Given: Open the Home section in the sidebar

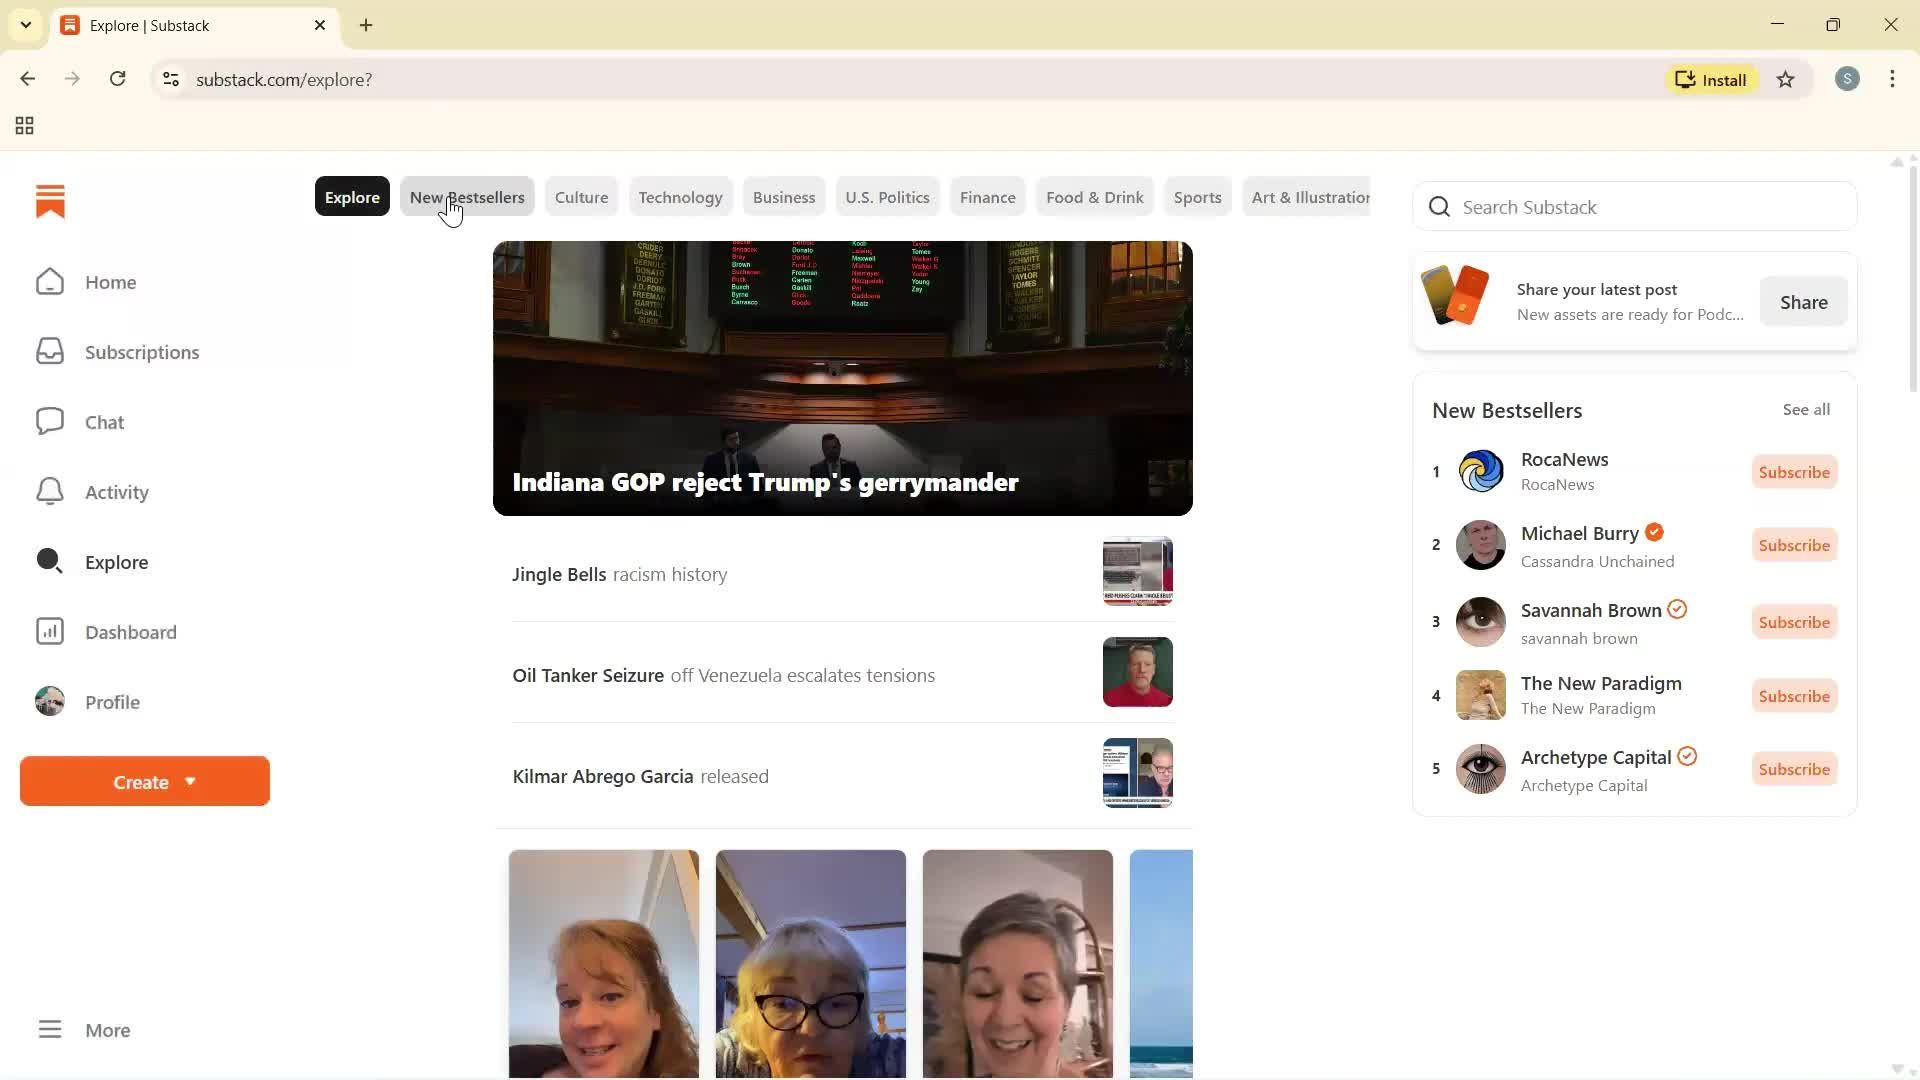Looking at the screenshot, I should [110, 282].
